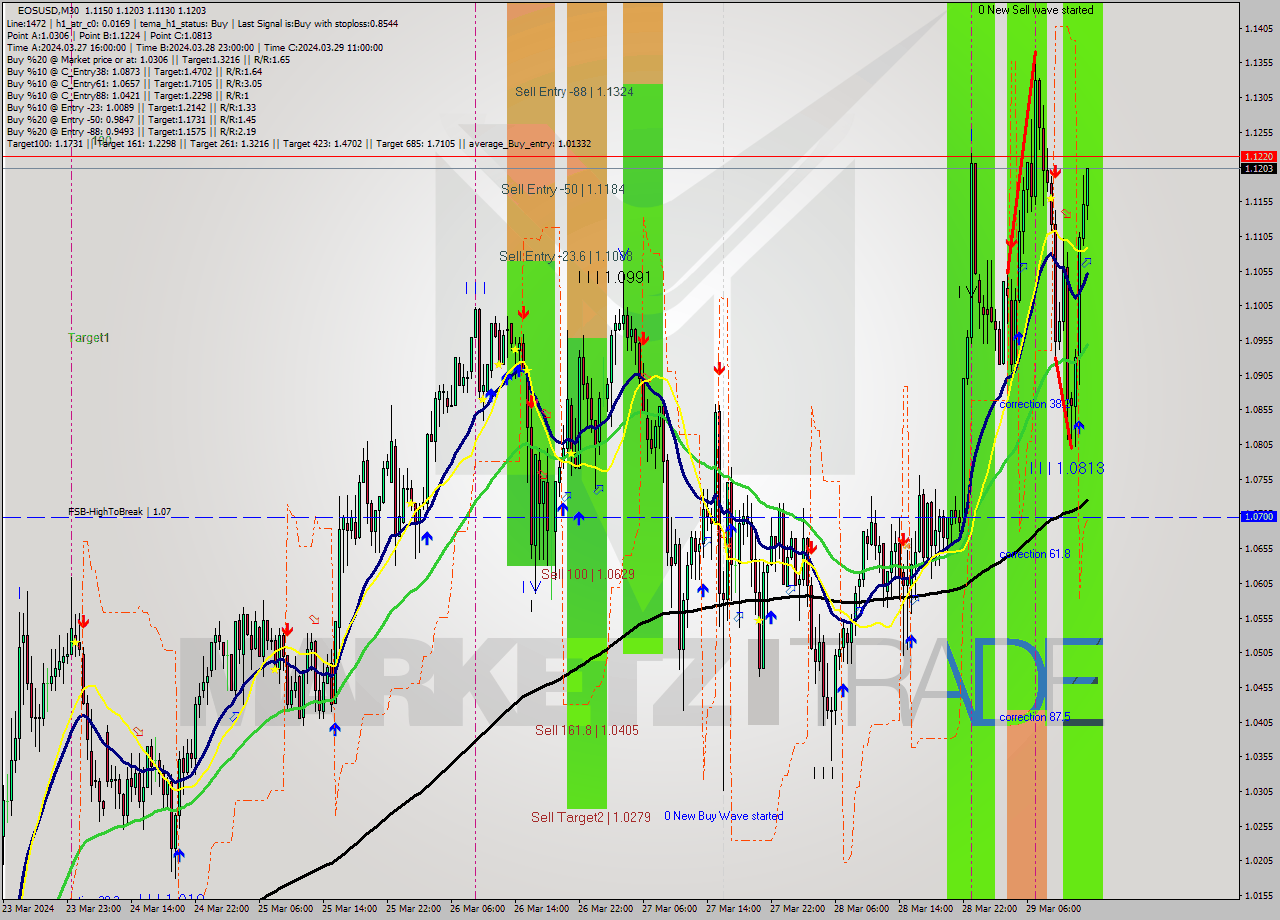Click the '24 Mar 14:00' time axis label
The height and width of the screenshot is (920, 1280).
coord(159,909)
